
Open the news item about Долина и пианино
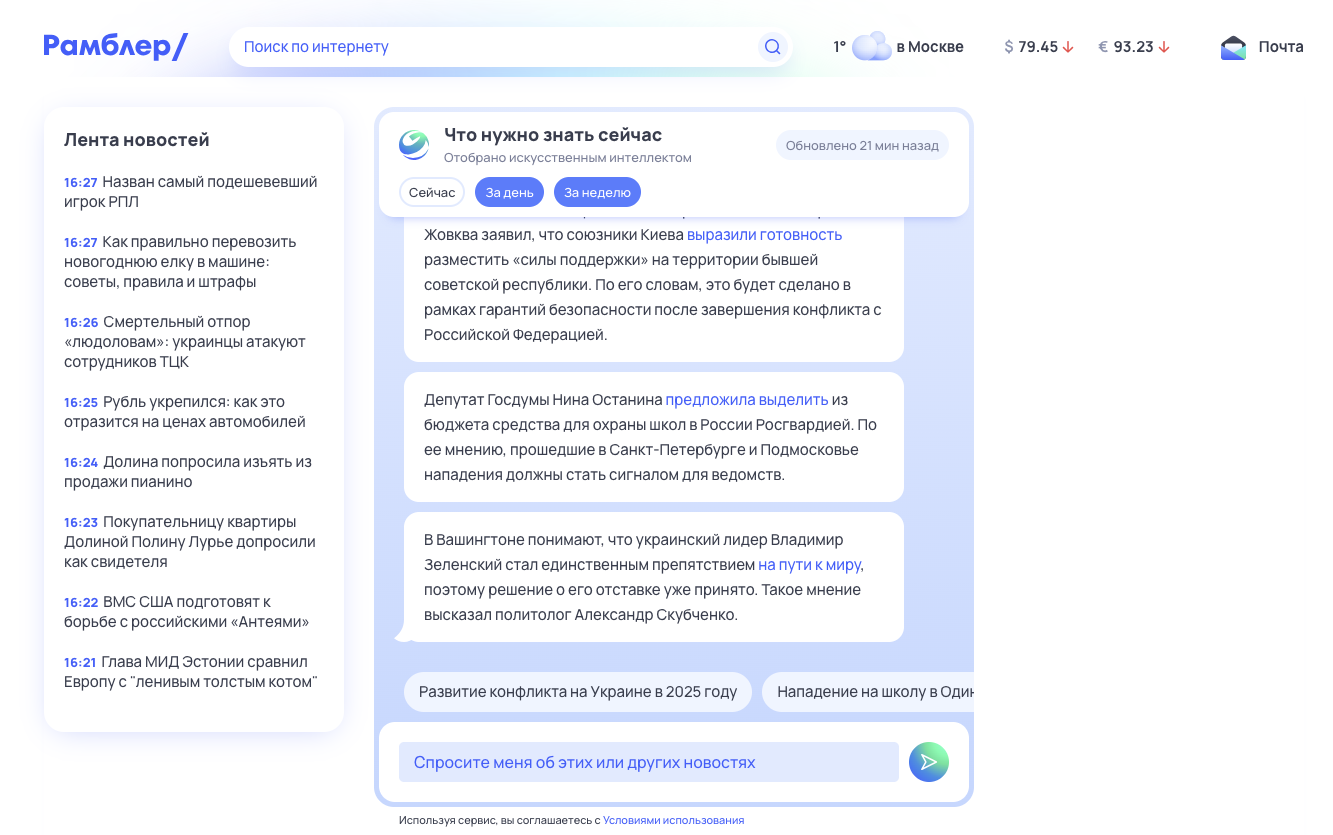click(x=187, y=471)
